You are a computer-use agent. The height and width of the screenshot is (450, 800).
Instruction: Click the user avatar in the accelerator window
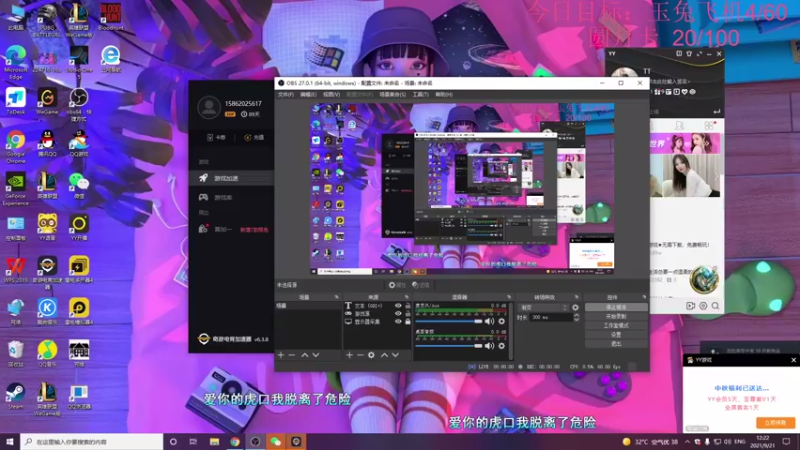click(209, 108)
